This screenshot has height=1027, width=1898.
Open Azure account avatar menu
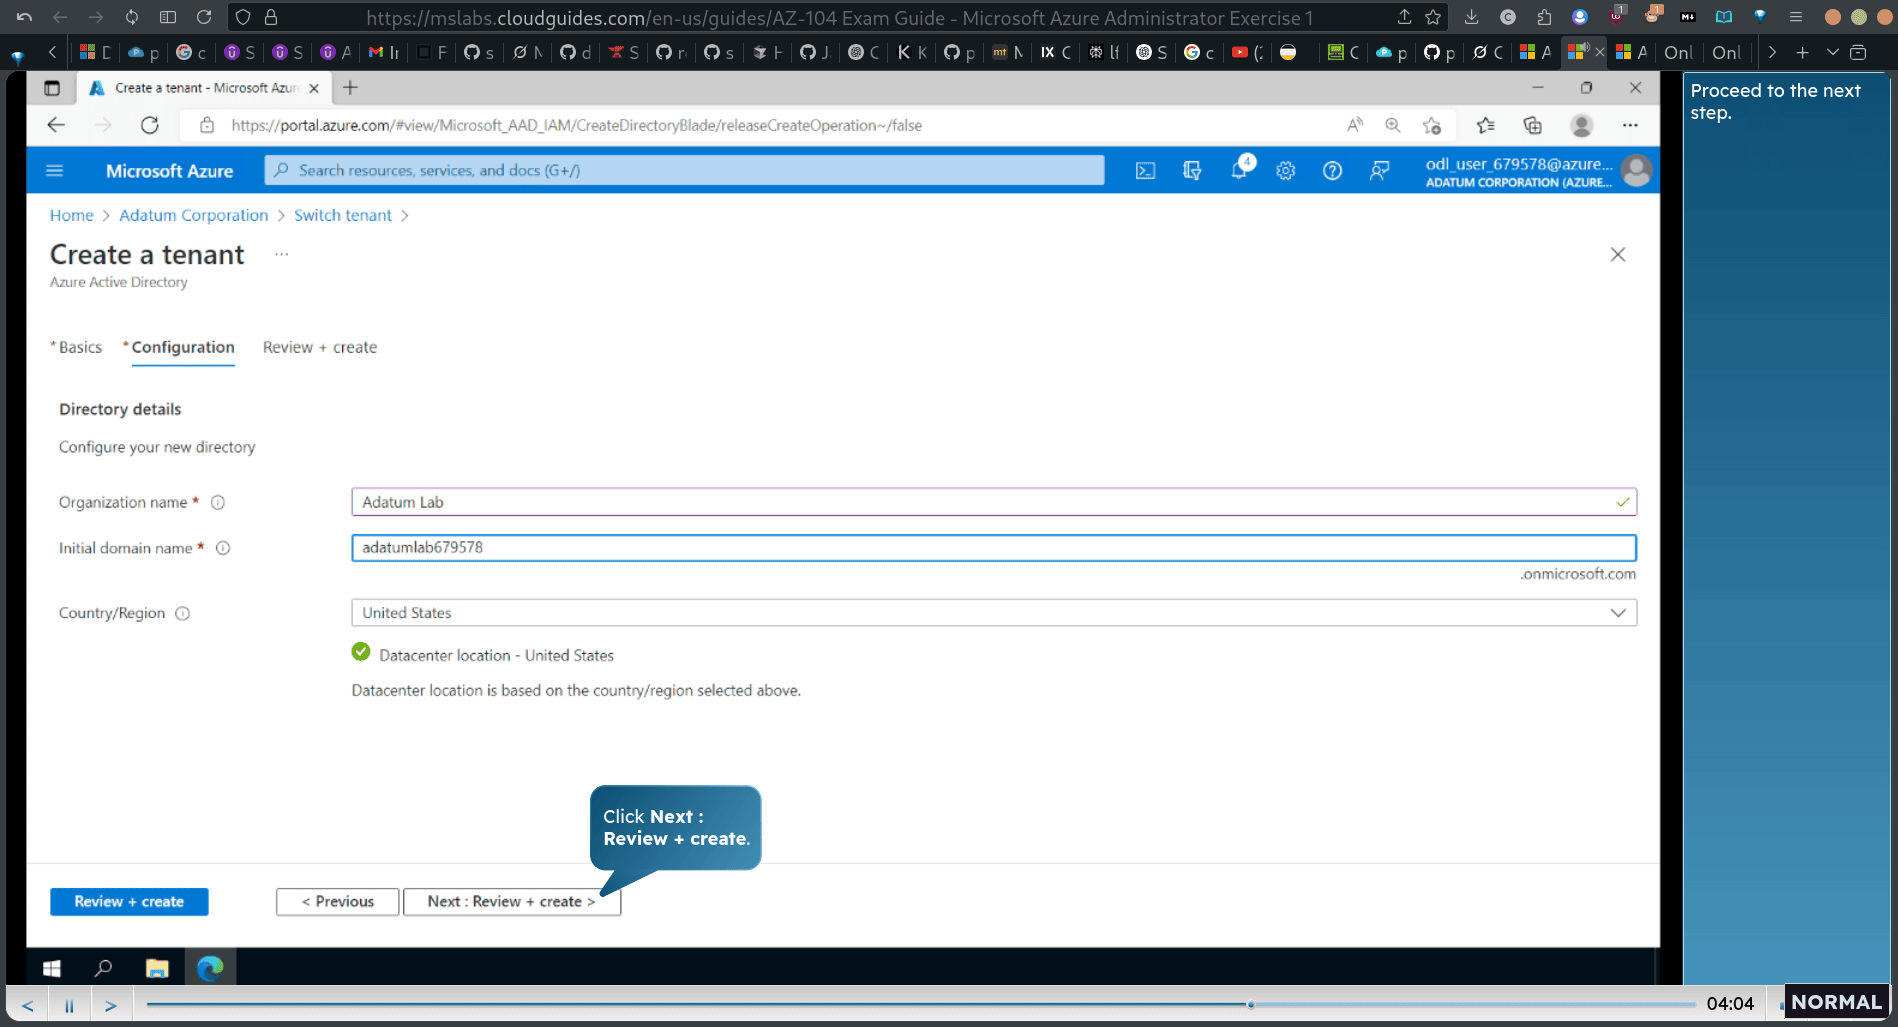click(1637, 171)
